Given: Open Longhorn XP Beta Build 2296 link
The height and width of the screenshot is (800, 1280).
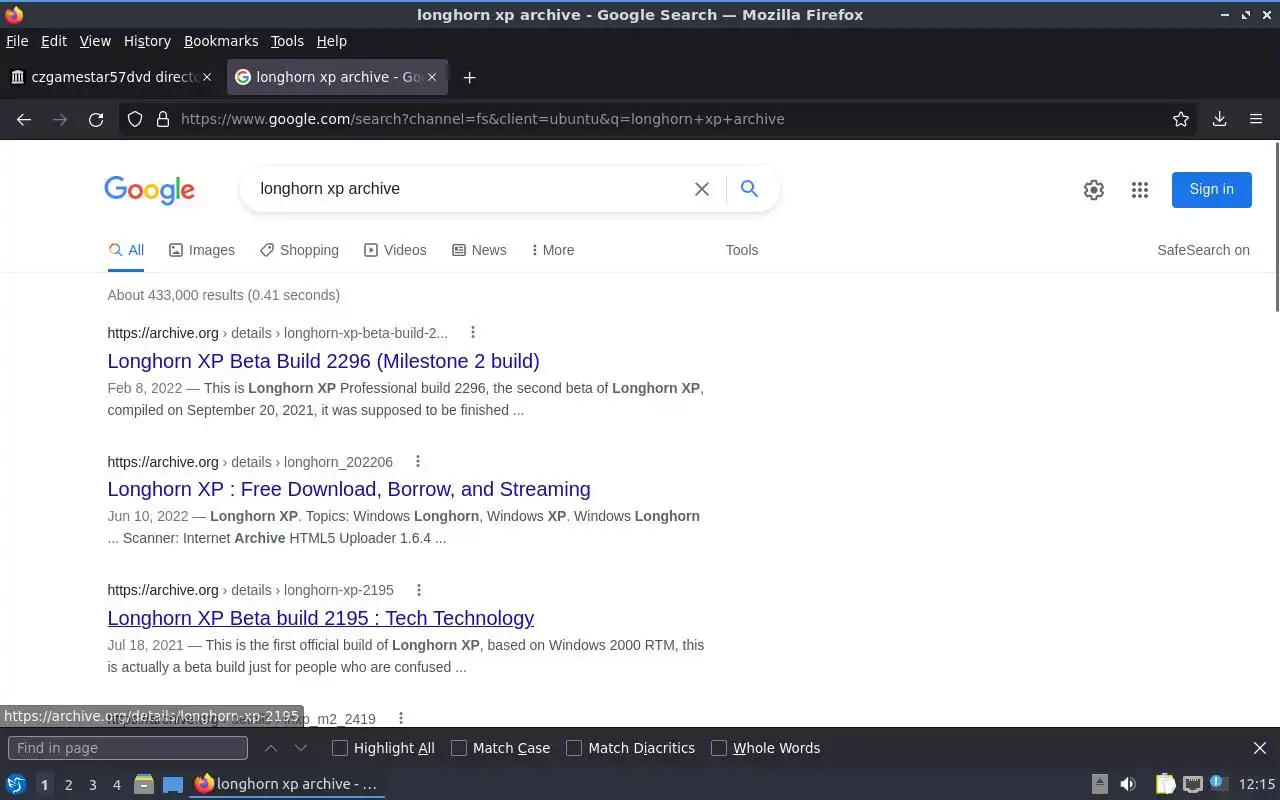Looking at the screenshot, I should (x=323, y=361).
